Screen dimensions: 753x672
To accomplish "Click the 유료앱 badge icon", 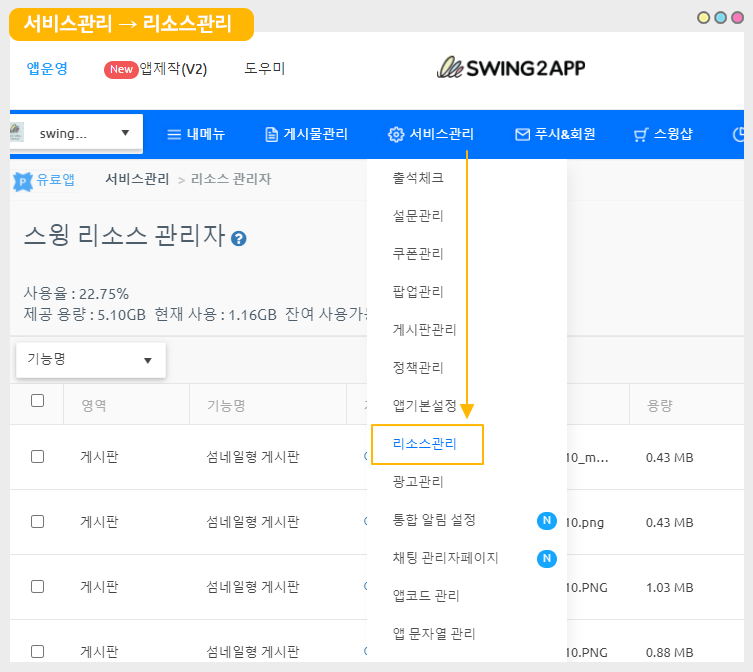I will (x=23, y=180).
